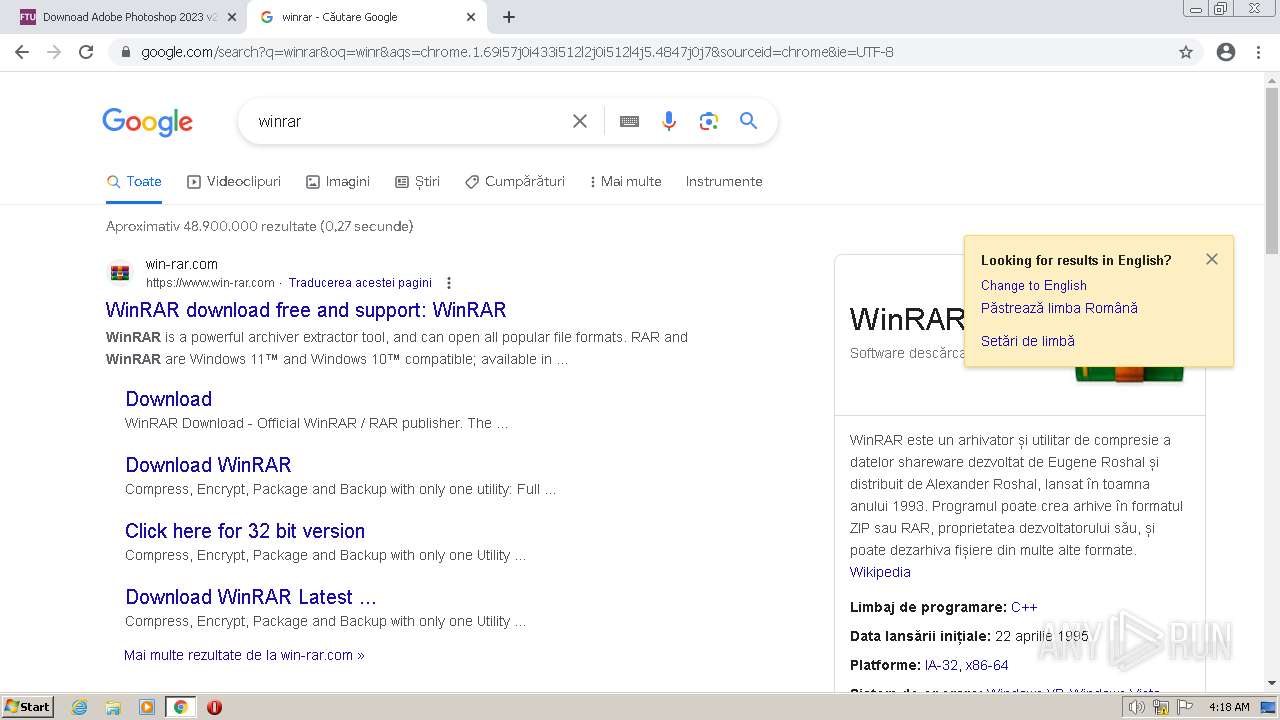Click the WinRAR title in knowledge panel
The width and height of the screenshot is (1280, 720).
[908, 318]
